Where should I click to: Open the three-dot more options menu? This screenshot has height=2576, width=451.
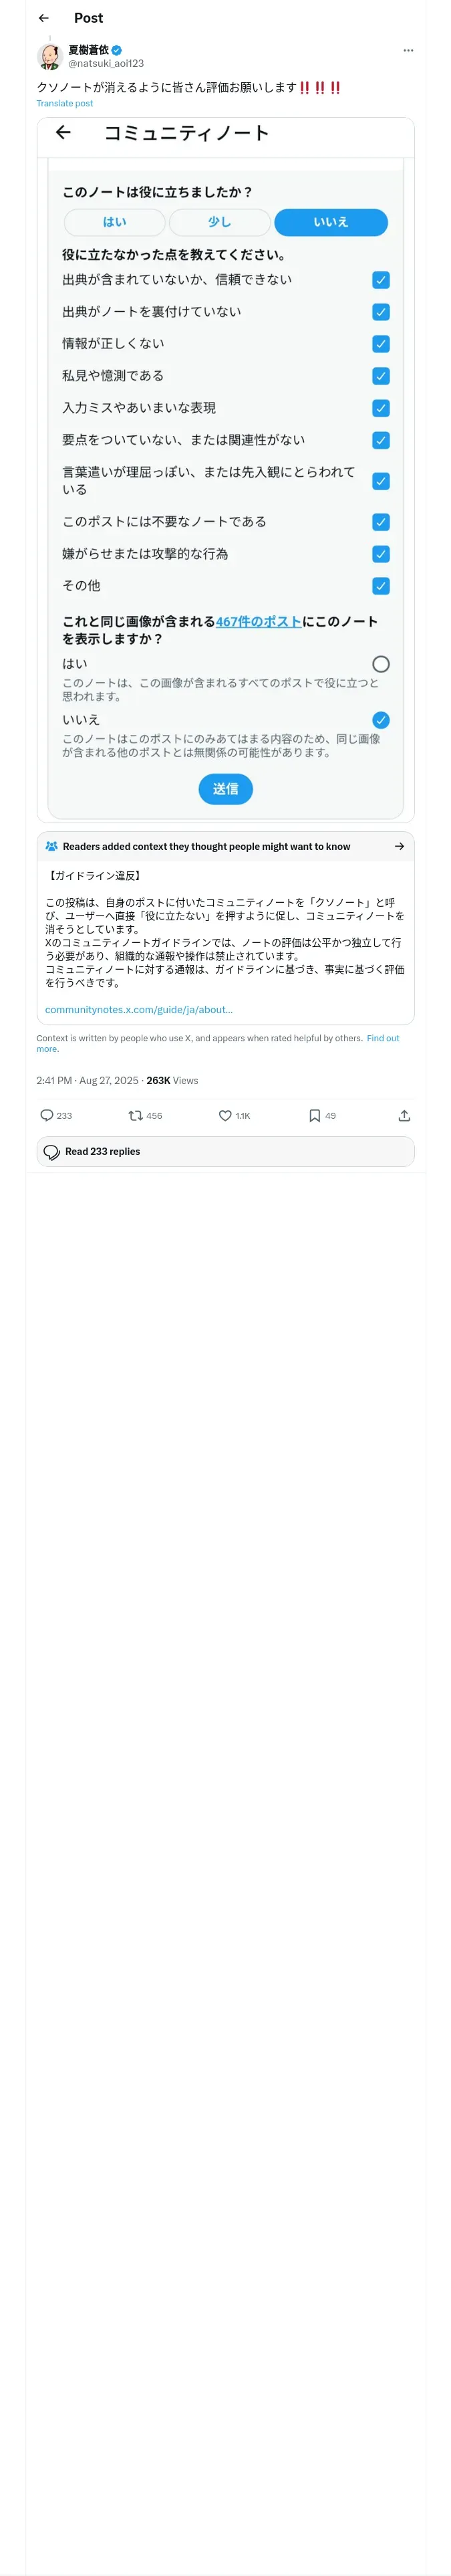(x=408, y=50)
